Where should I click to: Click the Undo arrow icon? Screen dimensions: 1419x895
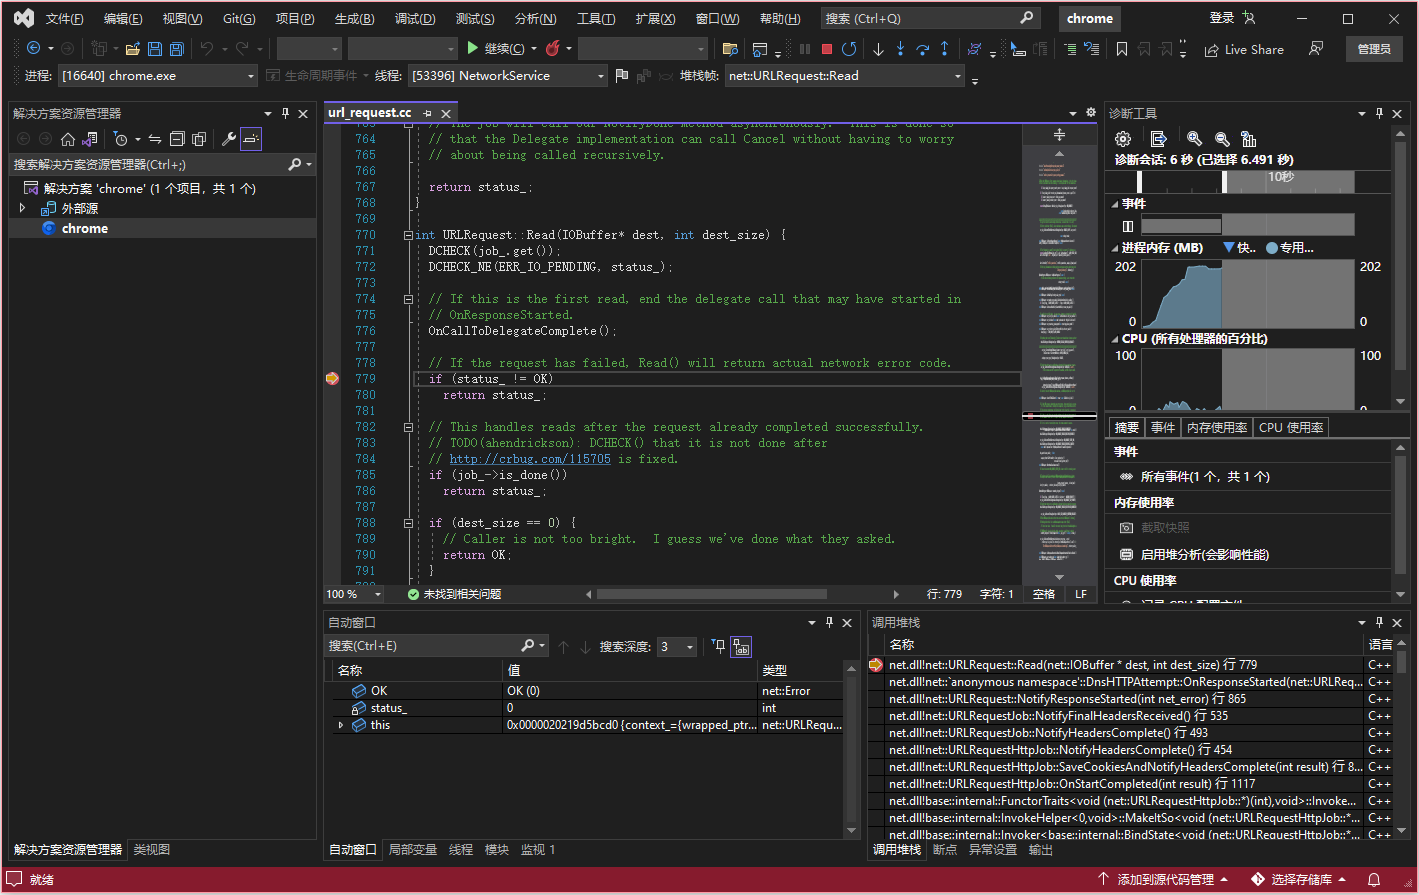point(207,48)
